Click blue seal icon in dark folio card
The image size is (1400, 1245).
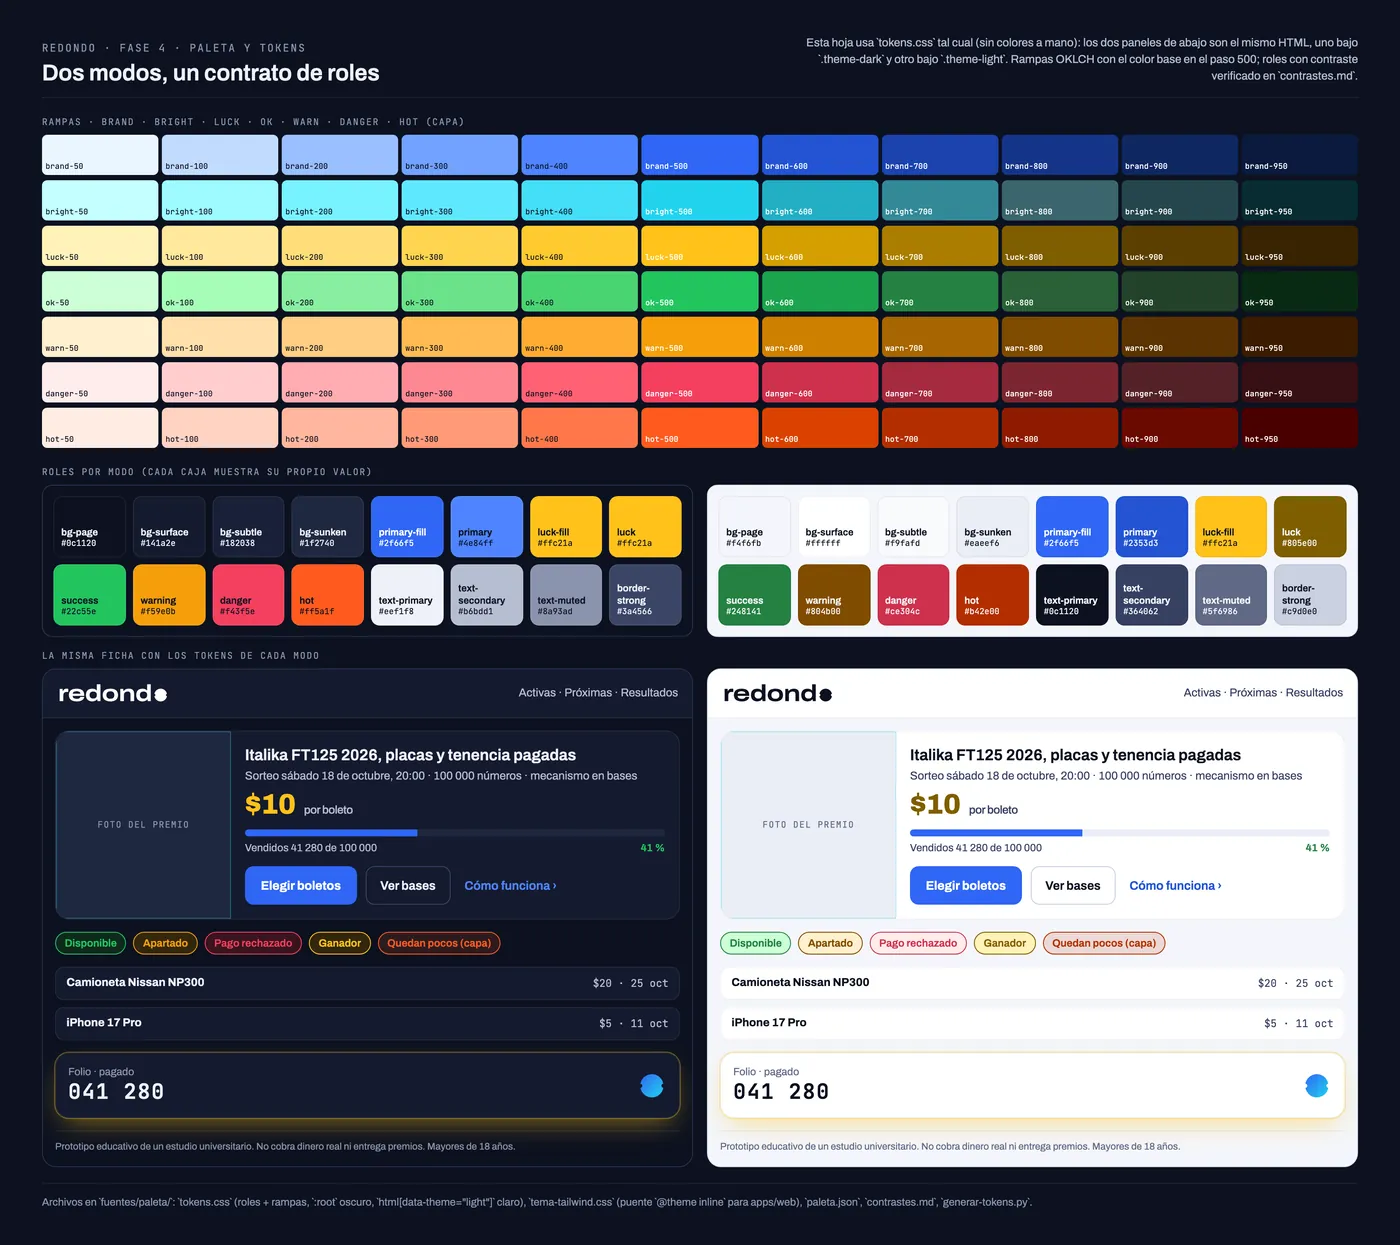pyautogui.click(x=652, y=1085)
